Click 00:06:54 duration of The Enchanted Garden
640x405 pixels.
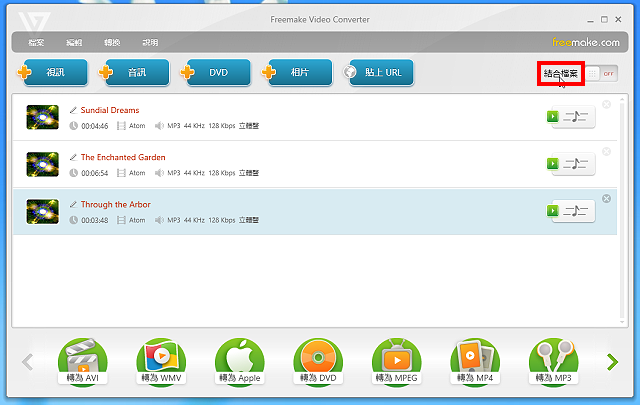pyautogui.click(x=95, y=173)
